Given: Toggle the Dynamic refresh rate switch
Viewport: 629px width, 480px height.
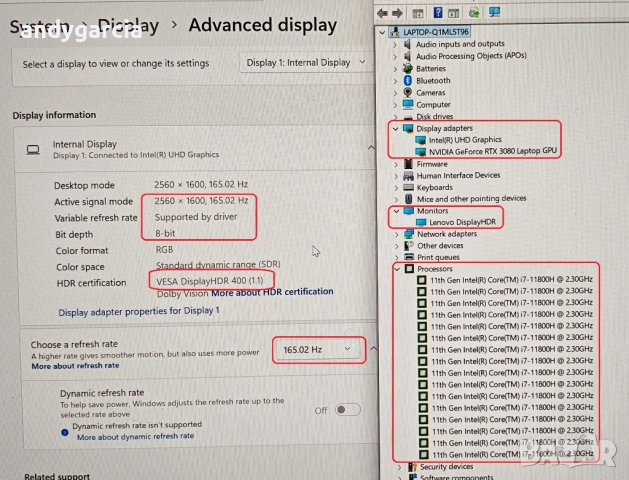Looking at the screenshot, I should 347,409.
